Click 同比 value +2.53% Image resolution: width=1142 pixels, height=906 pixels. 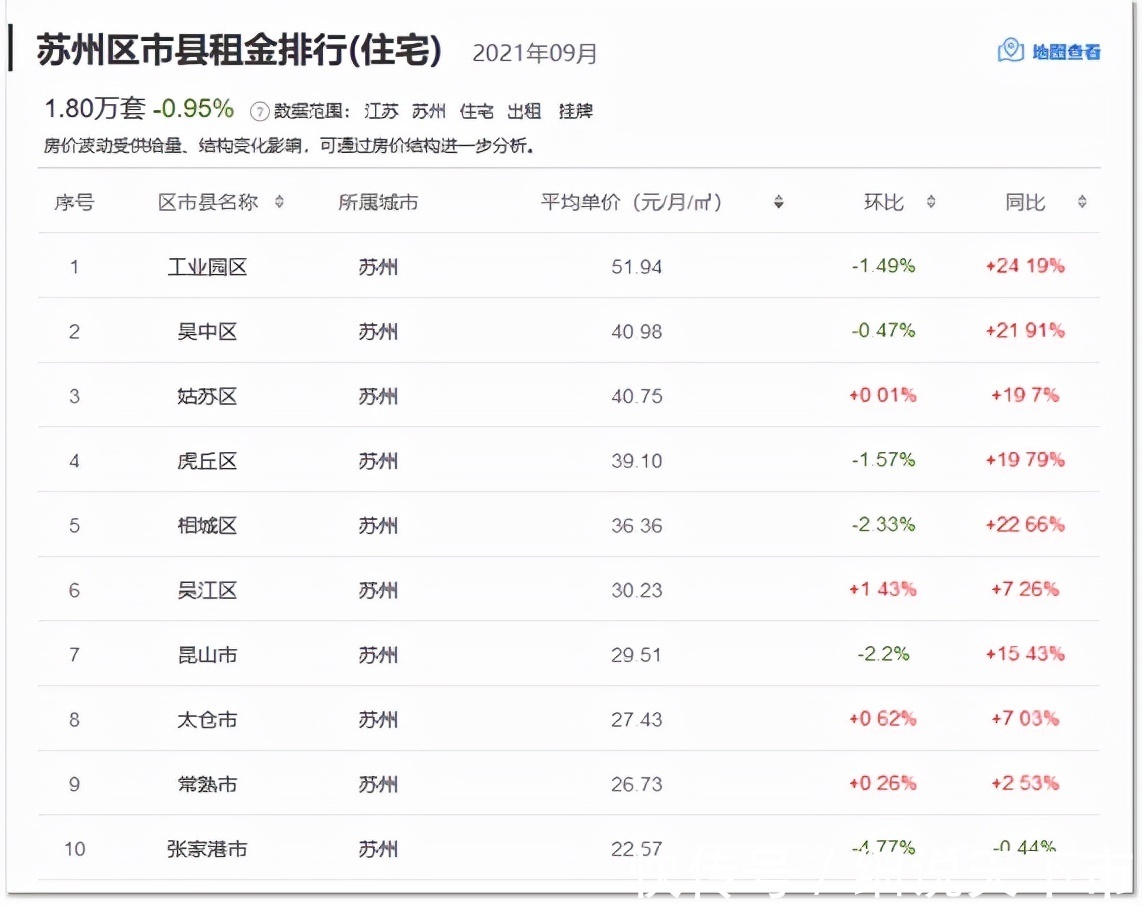pos(1025,783)
